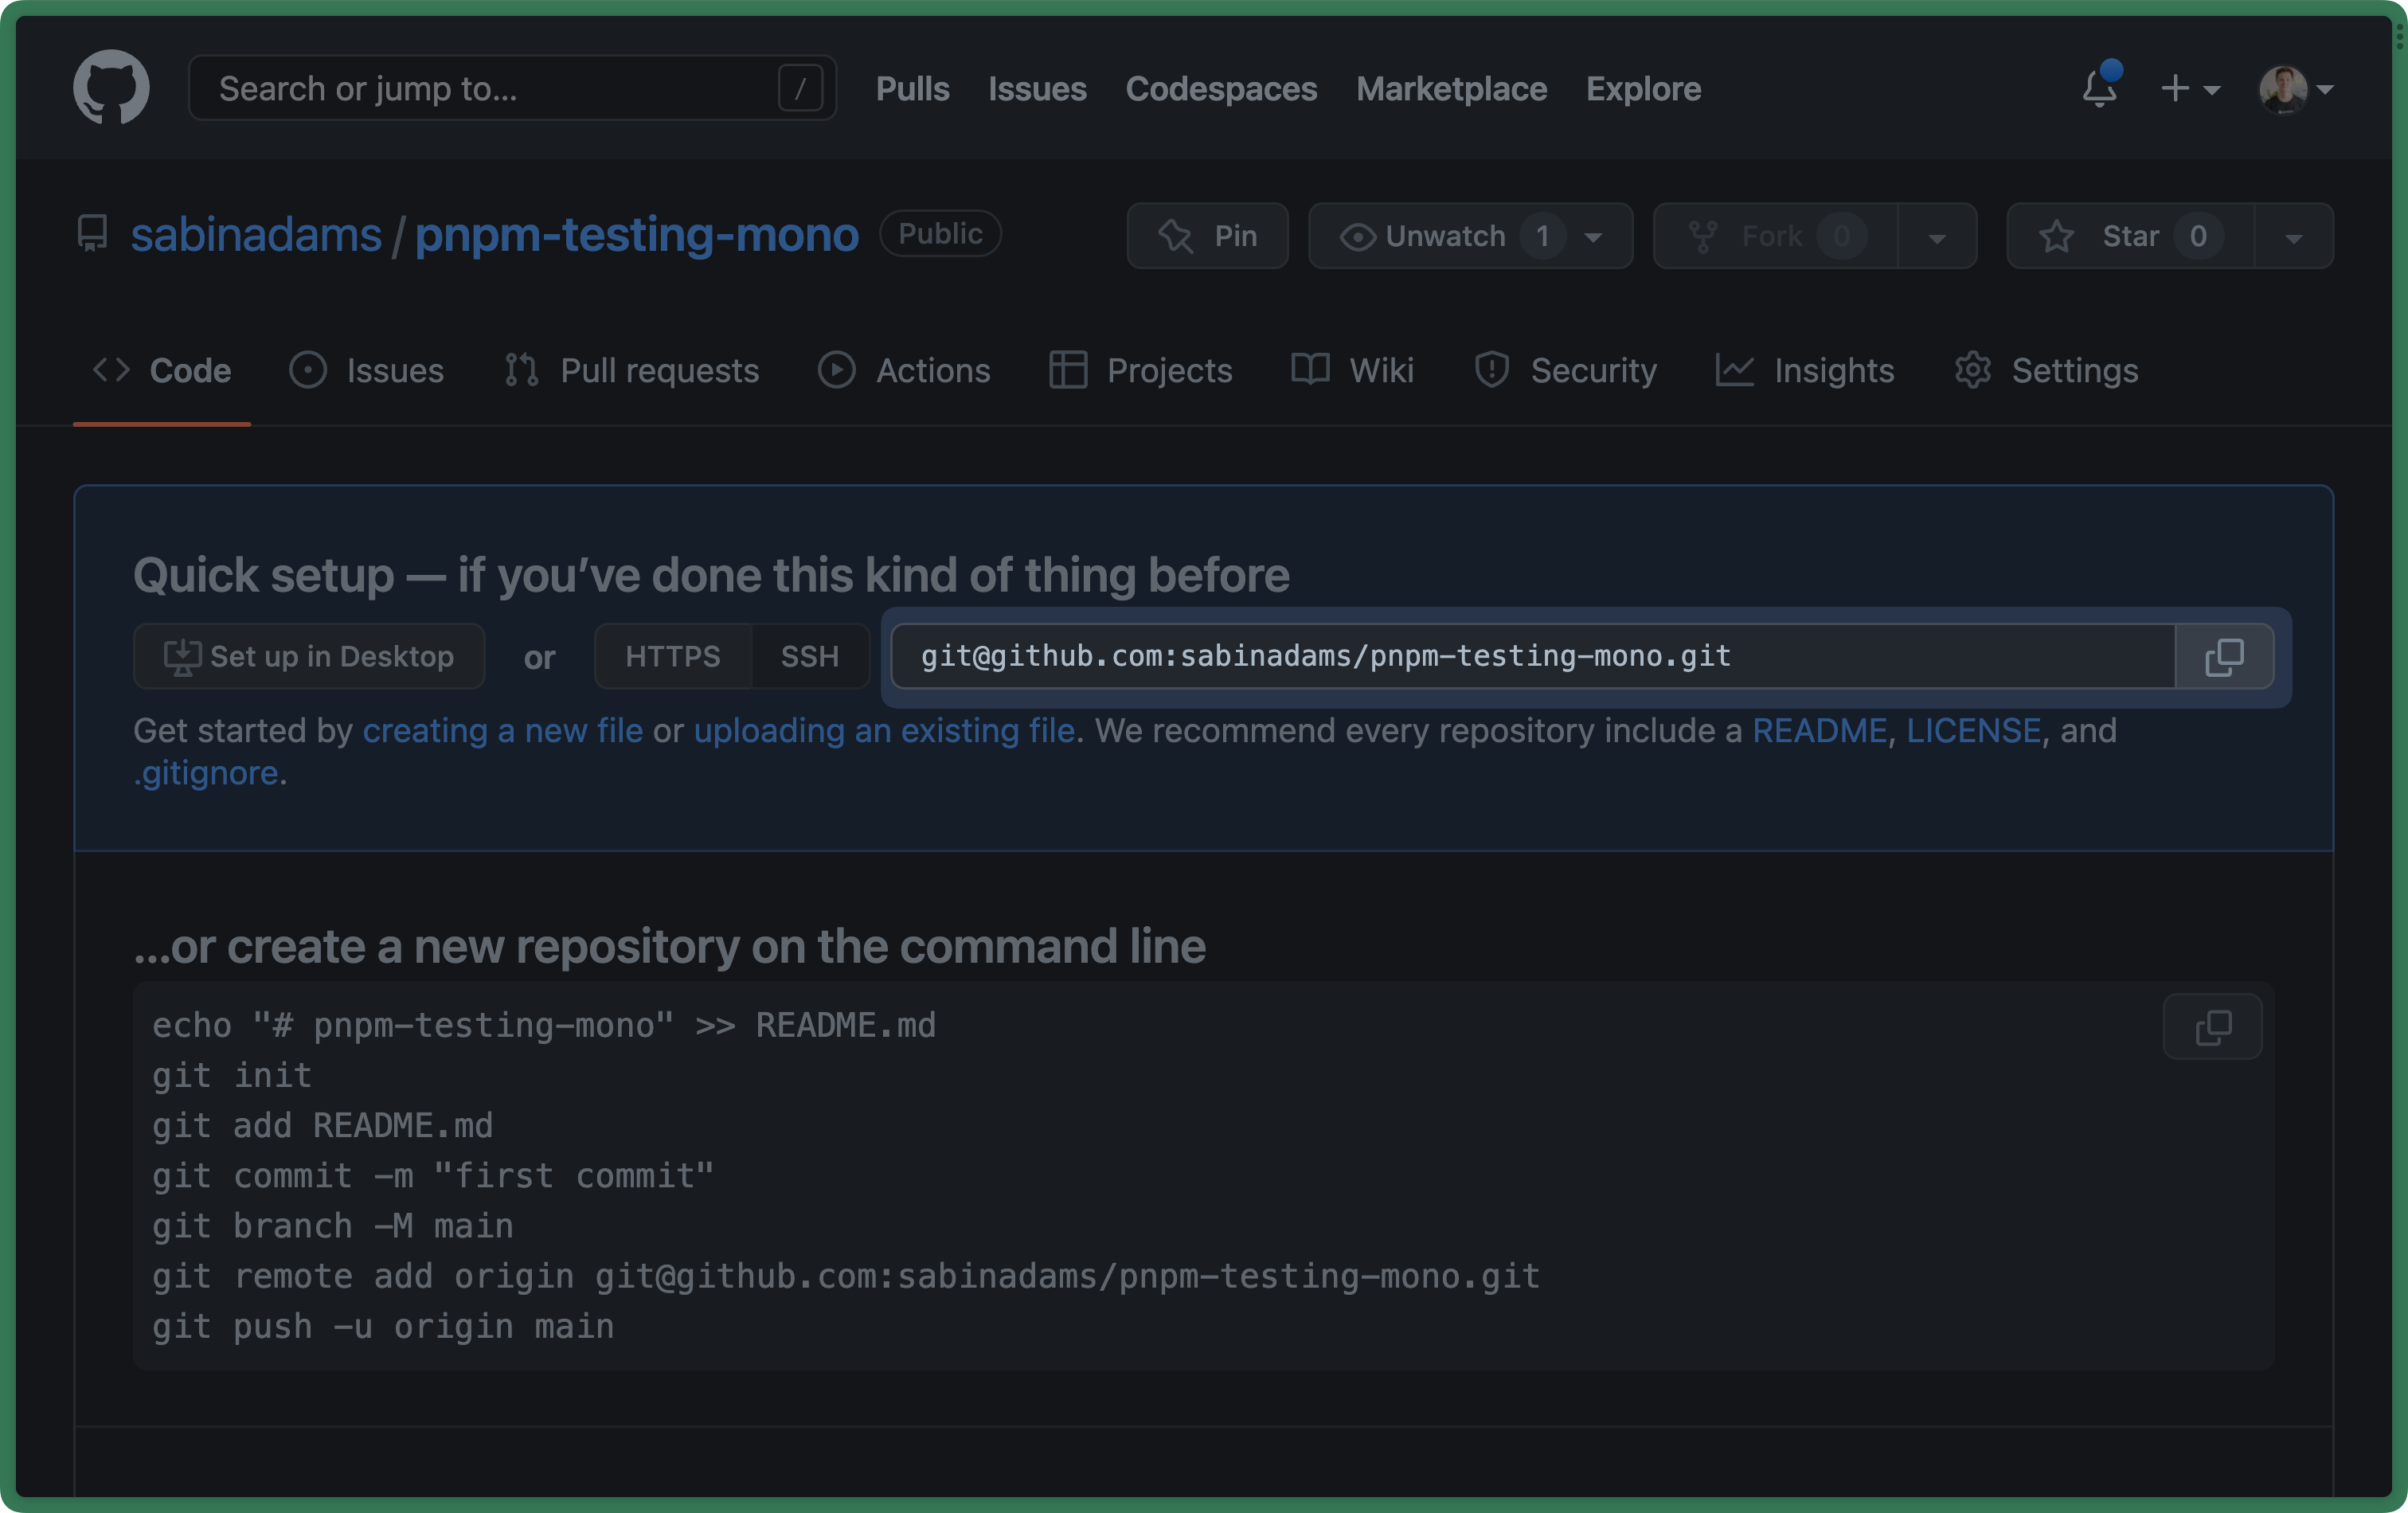
Task: Expand the Fork dropdown arrow
Action: [1936, 237]
